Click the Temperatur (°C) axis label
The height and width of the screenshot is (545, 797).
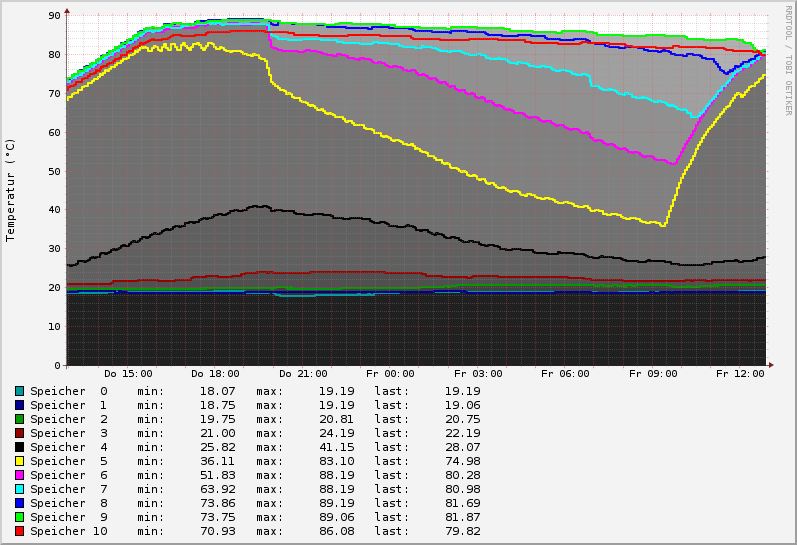coord(11,190)
